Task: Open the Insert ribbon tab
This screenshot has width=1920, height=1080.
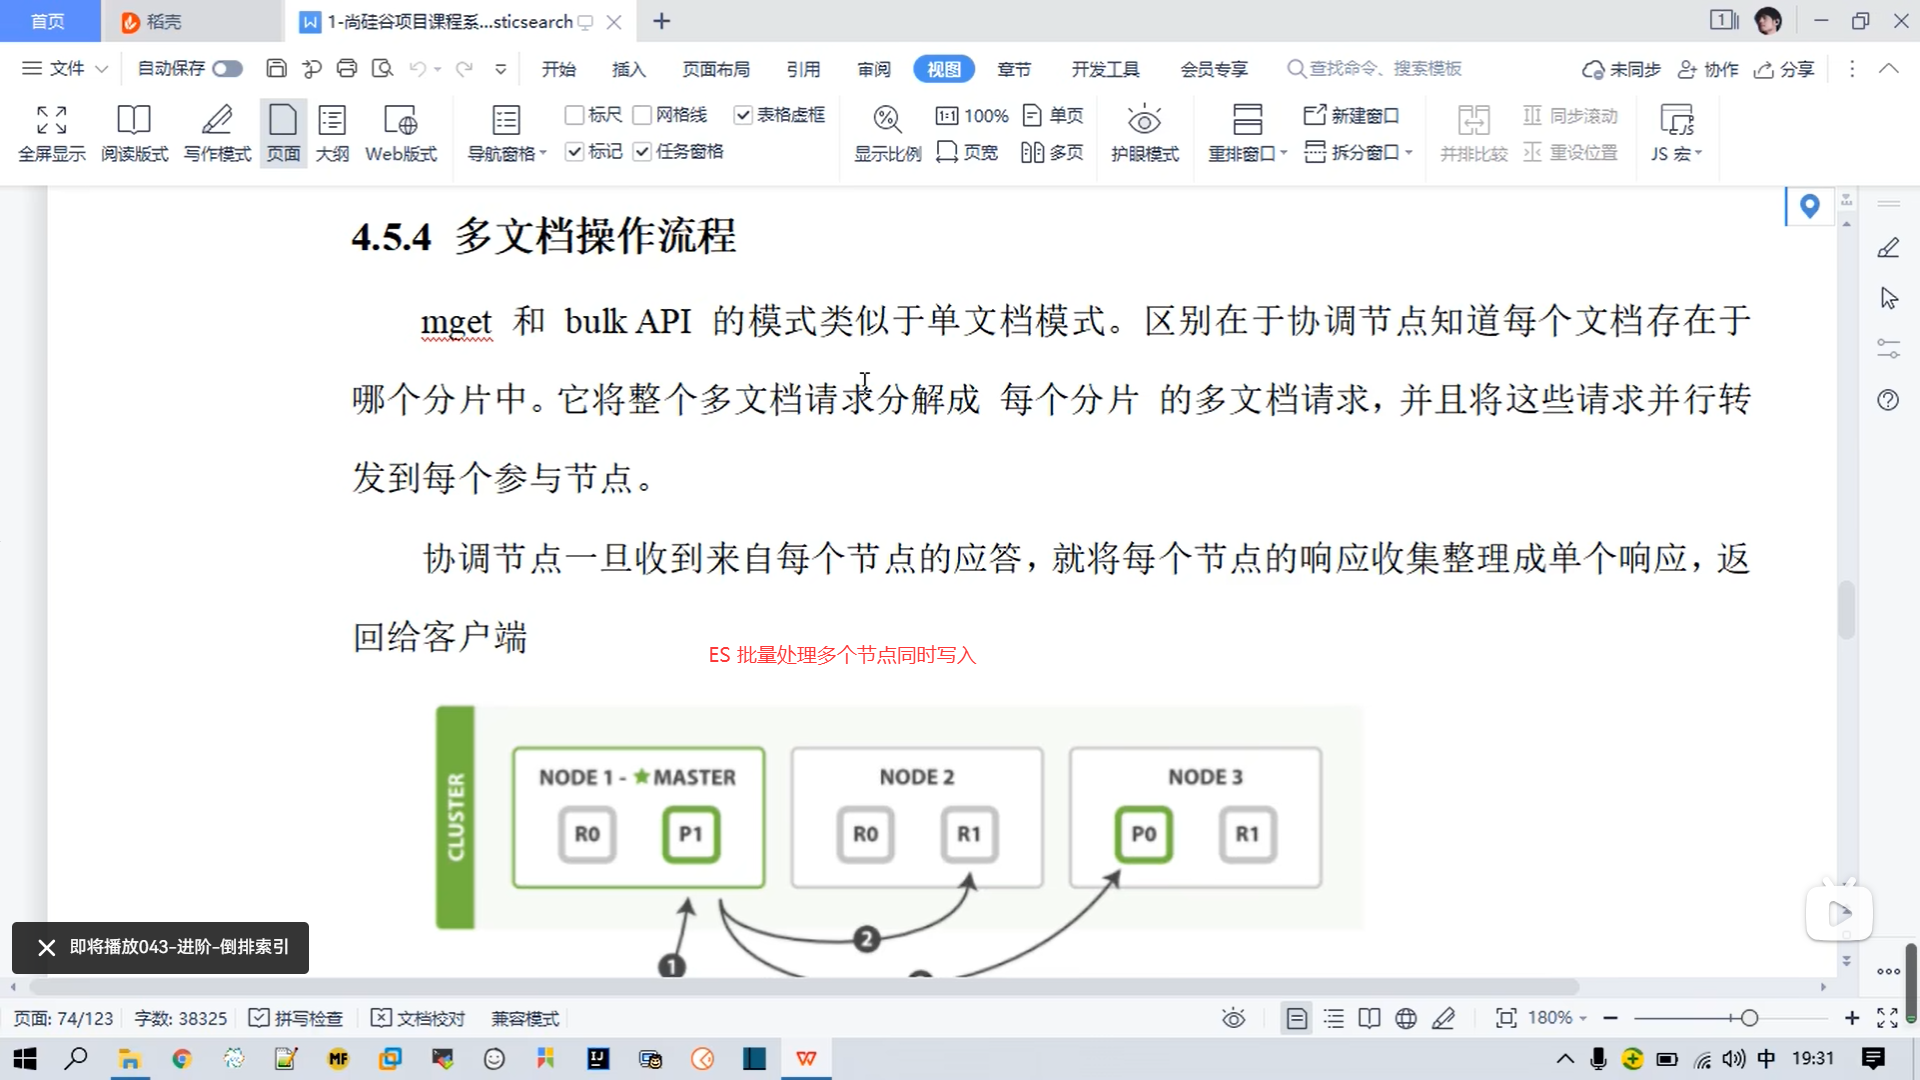Action: pos(628,68)
